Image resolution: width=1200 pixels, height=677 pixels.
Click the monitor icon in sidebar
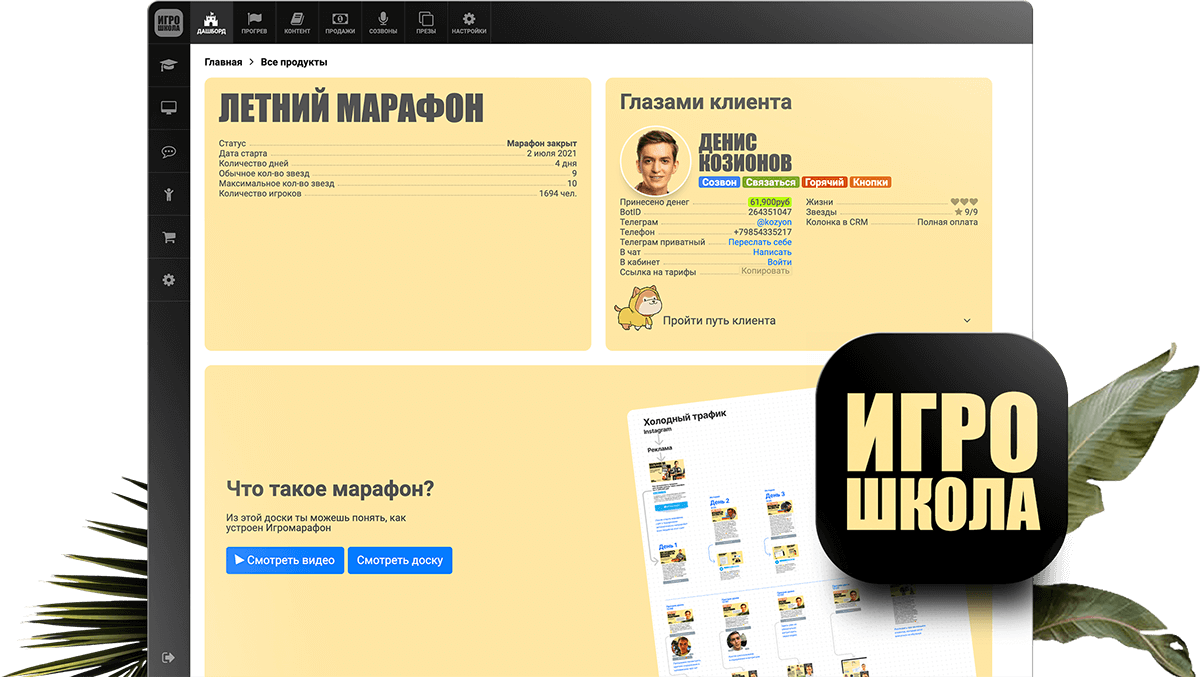tap(168, 108)
